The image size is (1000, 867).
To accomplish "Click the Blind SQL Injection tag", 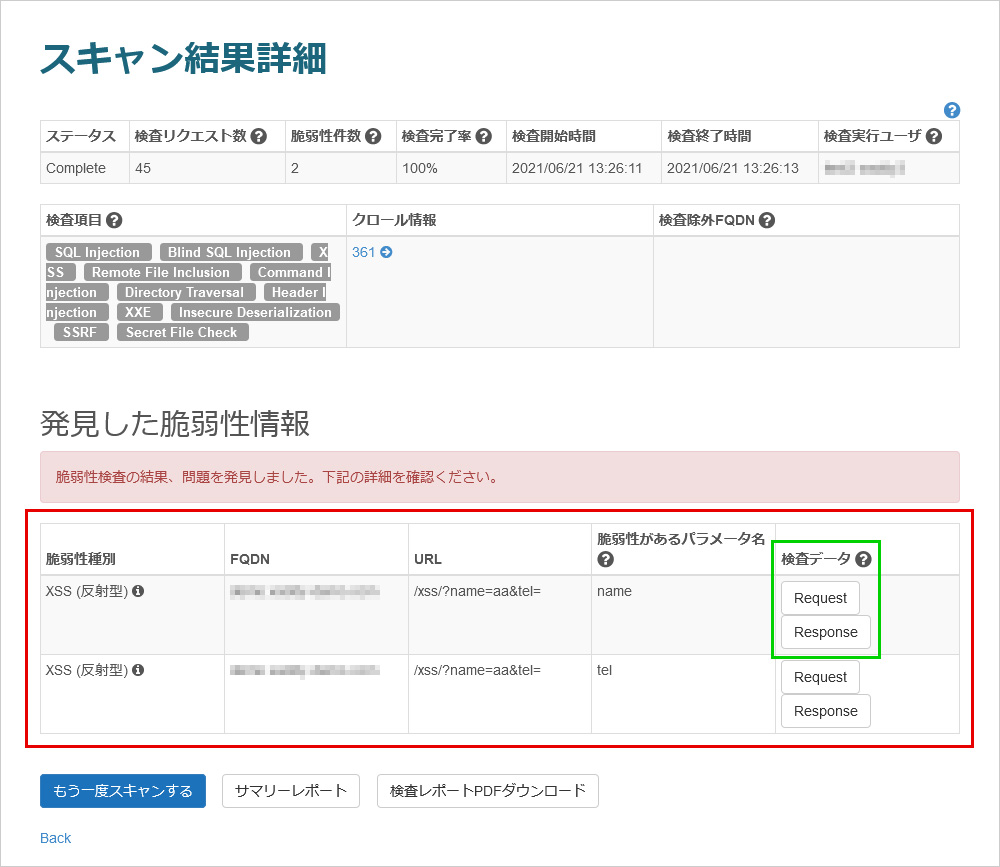I will (230, 252).
